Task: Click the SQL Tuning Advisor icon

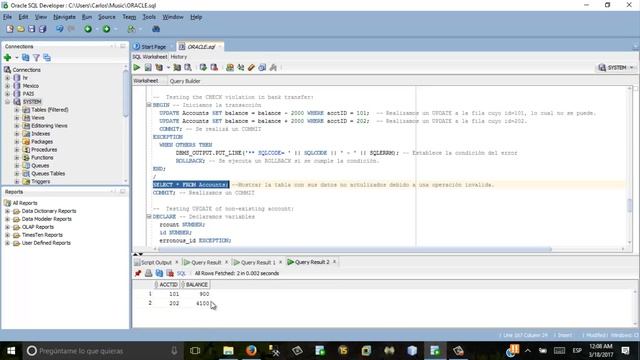Action: point(188,68)
